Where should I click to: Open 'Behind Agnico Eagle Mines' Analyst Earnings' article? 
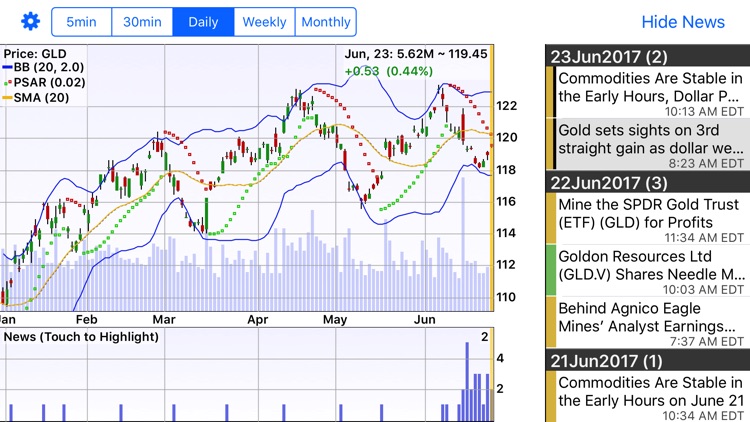coord(647,322)
